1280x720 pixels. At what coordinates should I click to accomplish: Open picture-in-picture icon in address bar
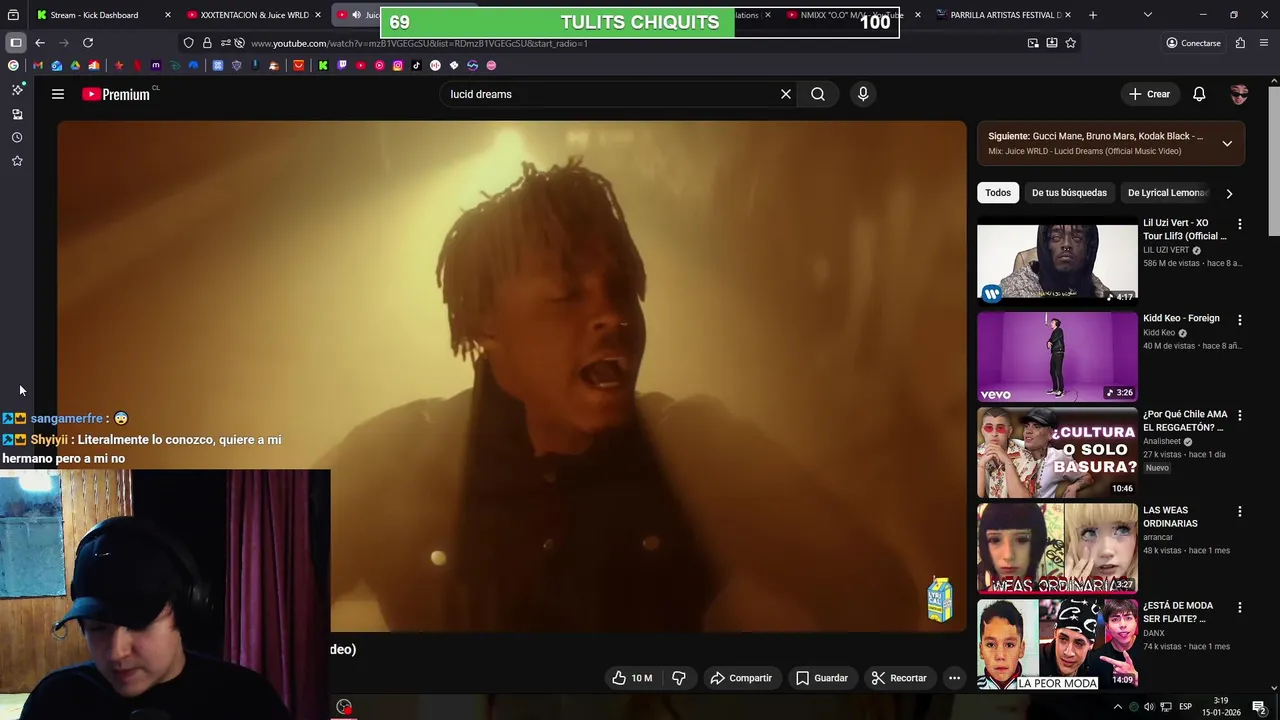(1033, 43)
